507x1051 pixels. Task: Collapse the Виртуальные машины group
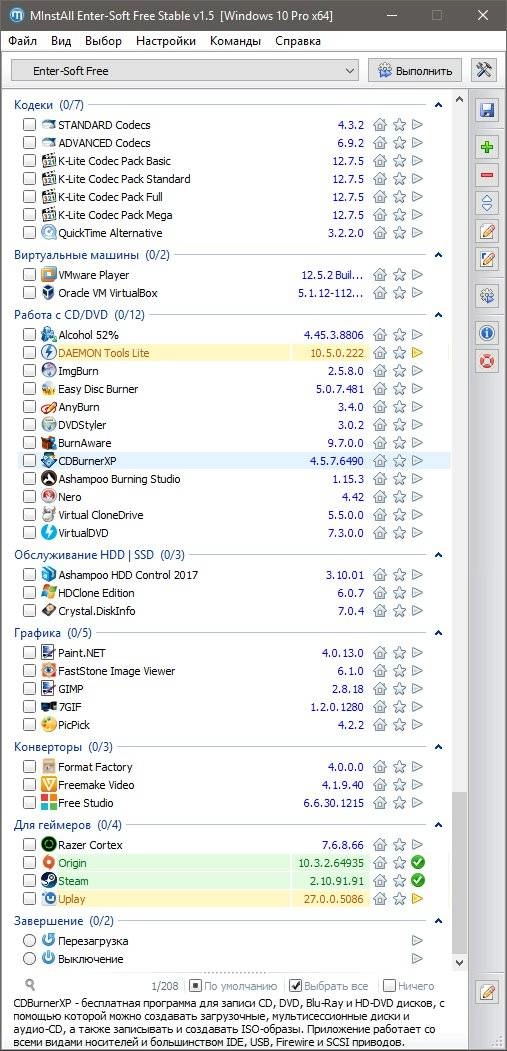point(439,255)
